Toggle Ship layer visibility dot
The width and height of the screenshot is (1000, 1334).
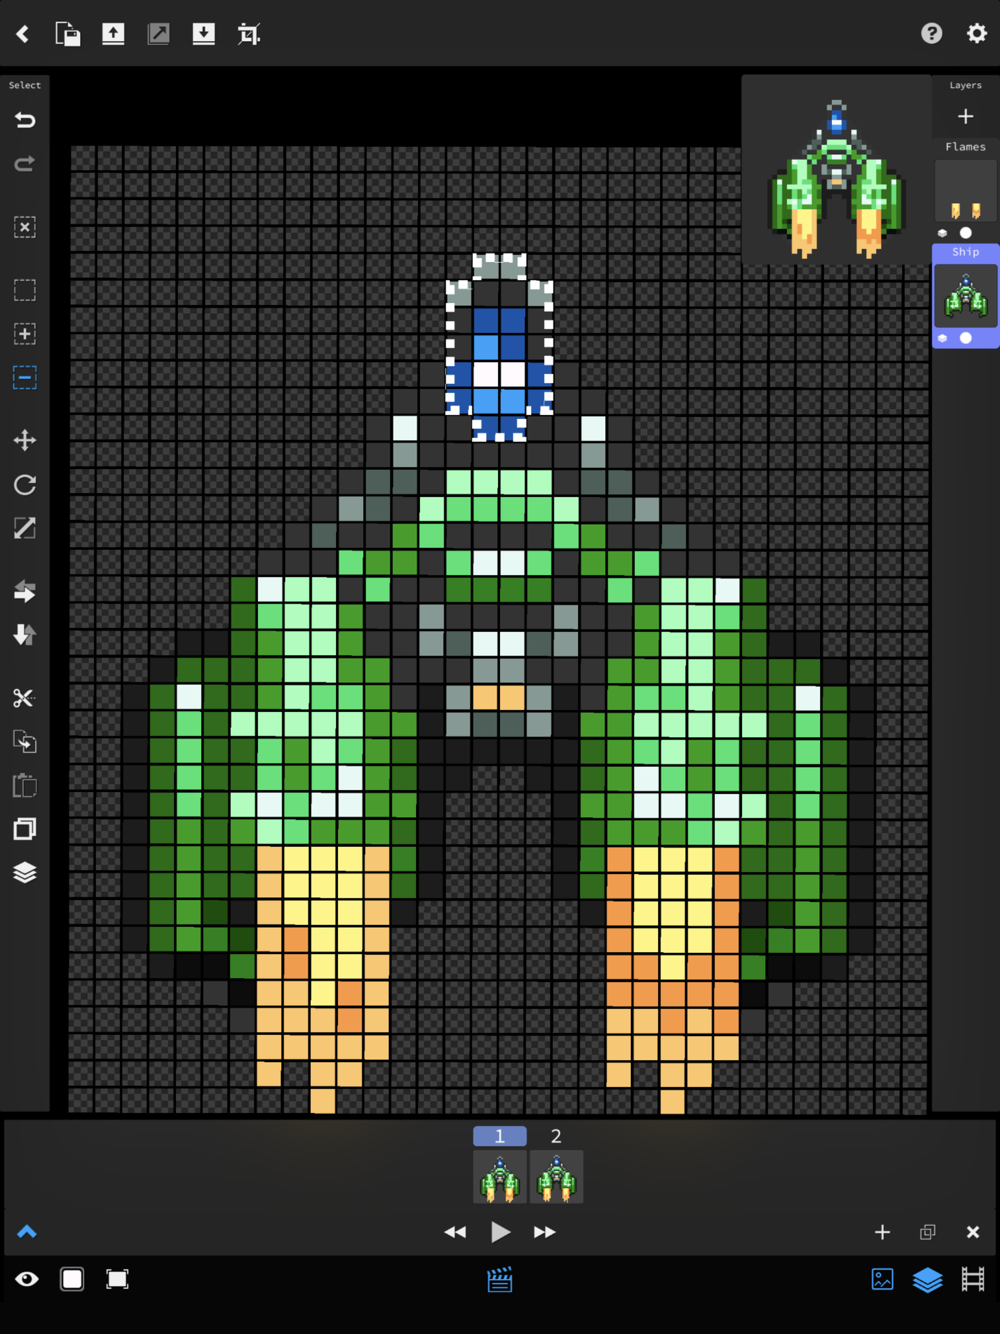(x=966, y=338)
